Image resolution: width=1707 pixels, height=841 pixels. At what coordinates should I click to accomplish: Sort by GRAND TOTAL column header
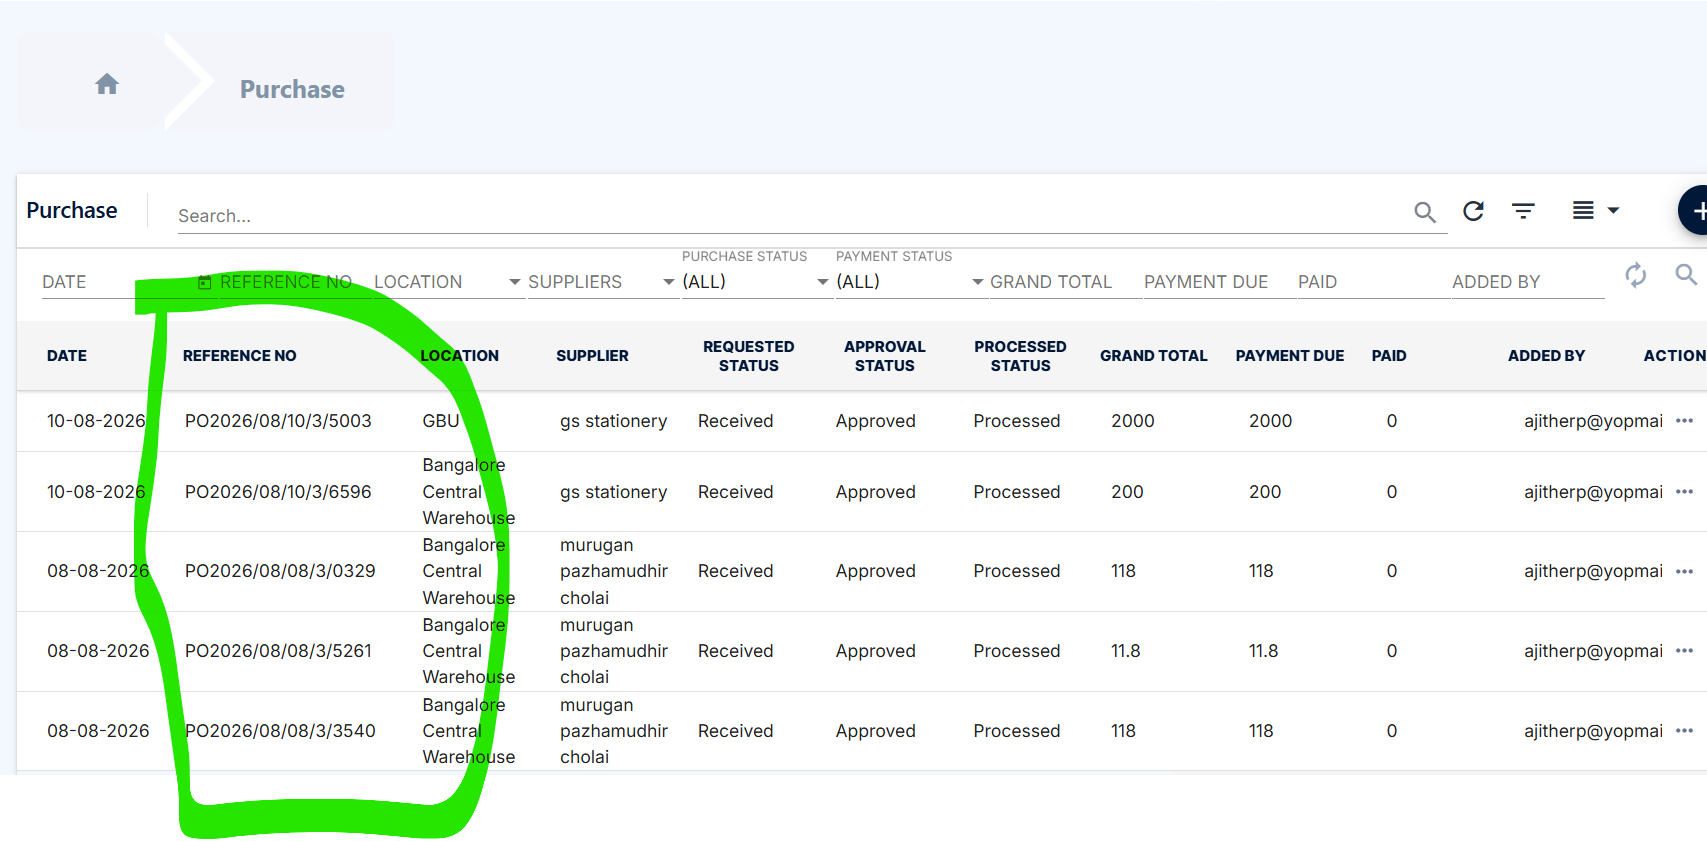[1154, 356]
